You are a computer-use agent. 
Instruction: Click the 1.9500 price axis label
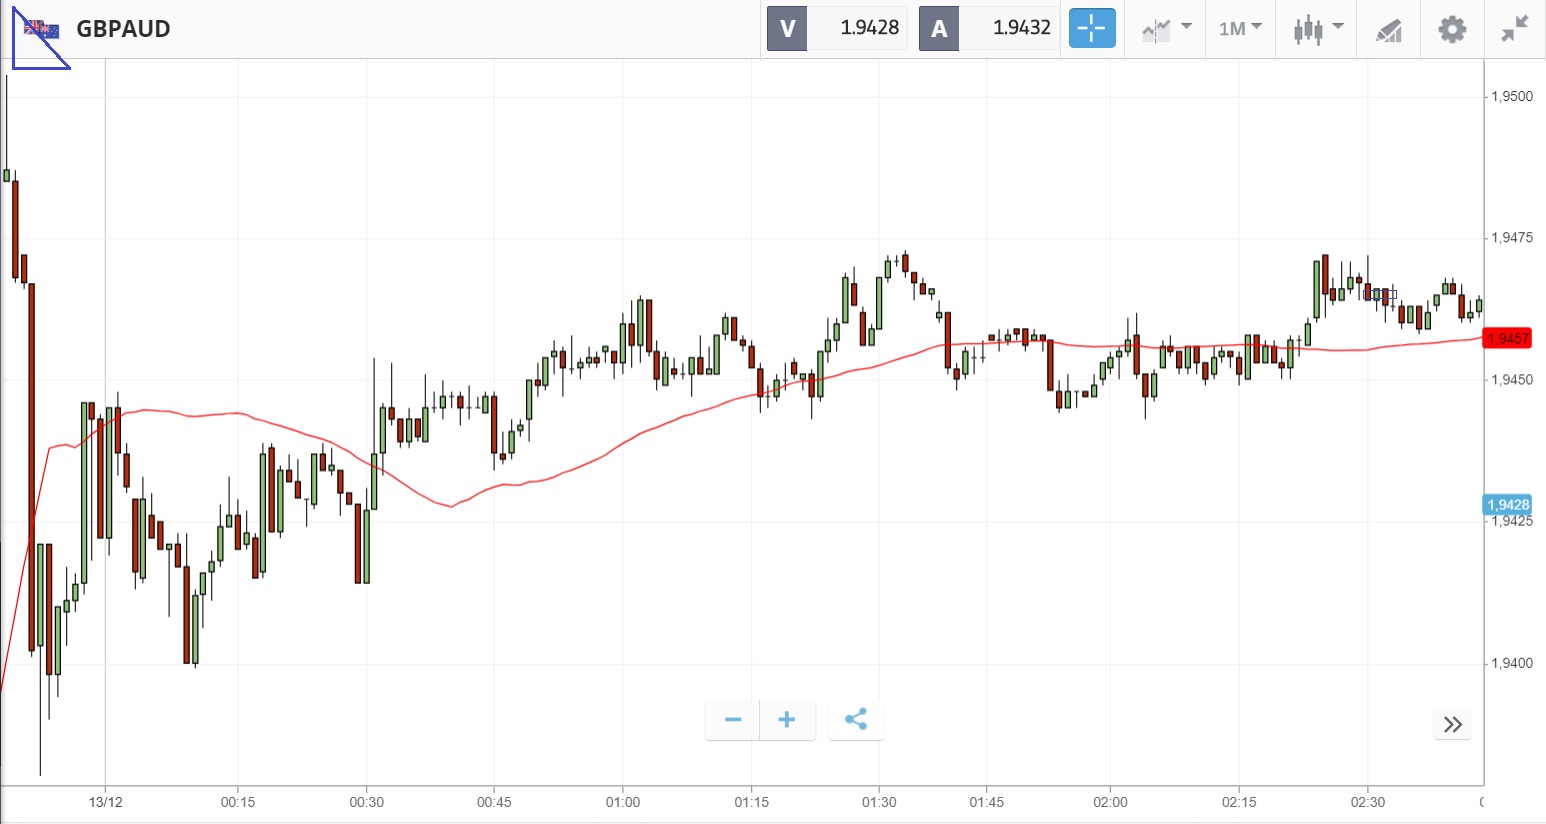[x=1511, y=96]
